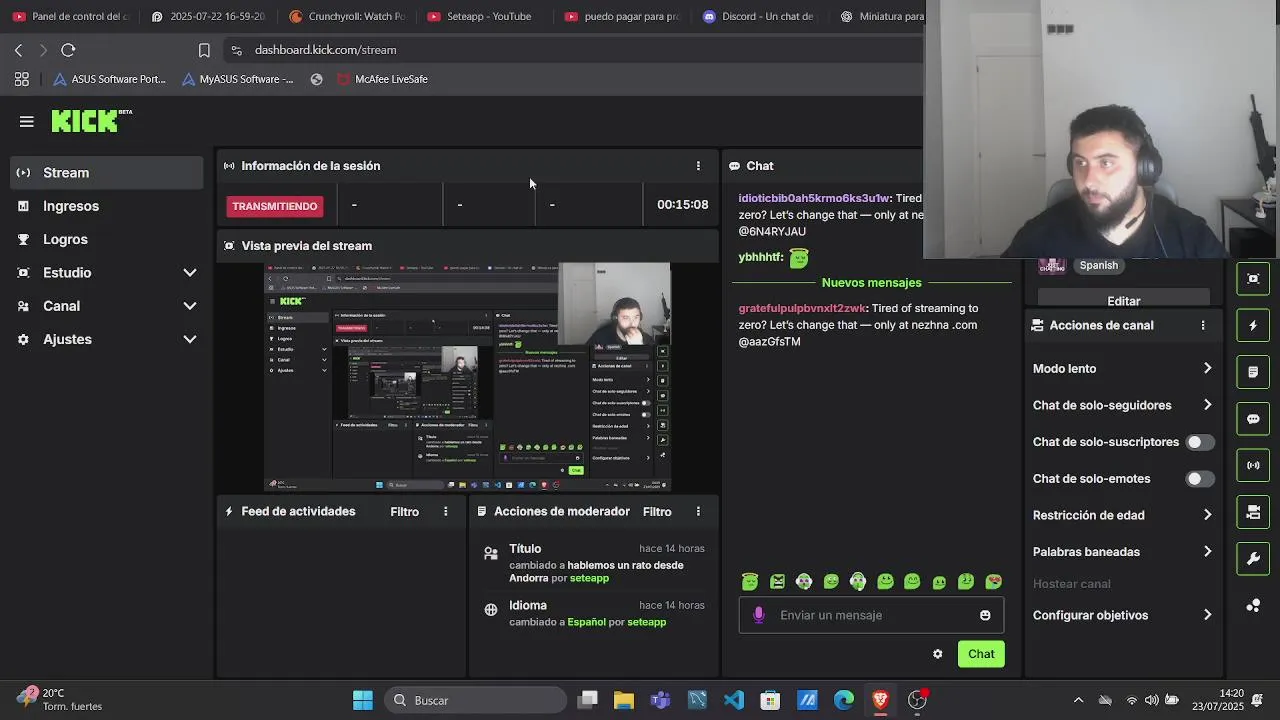Click the Windows taskbar Buscar search box
Screen dimensions: 1280x720
(476, 700)
